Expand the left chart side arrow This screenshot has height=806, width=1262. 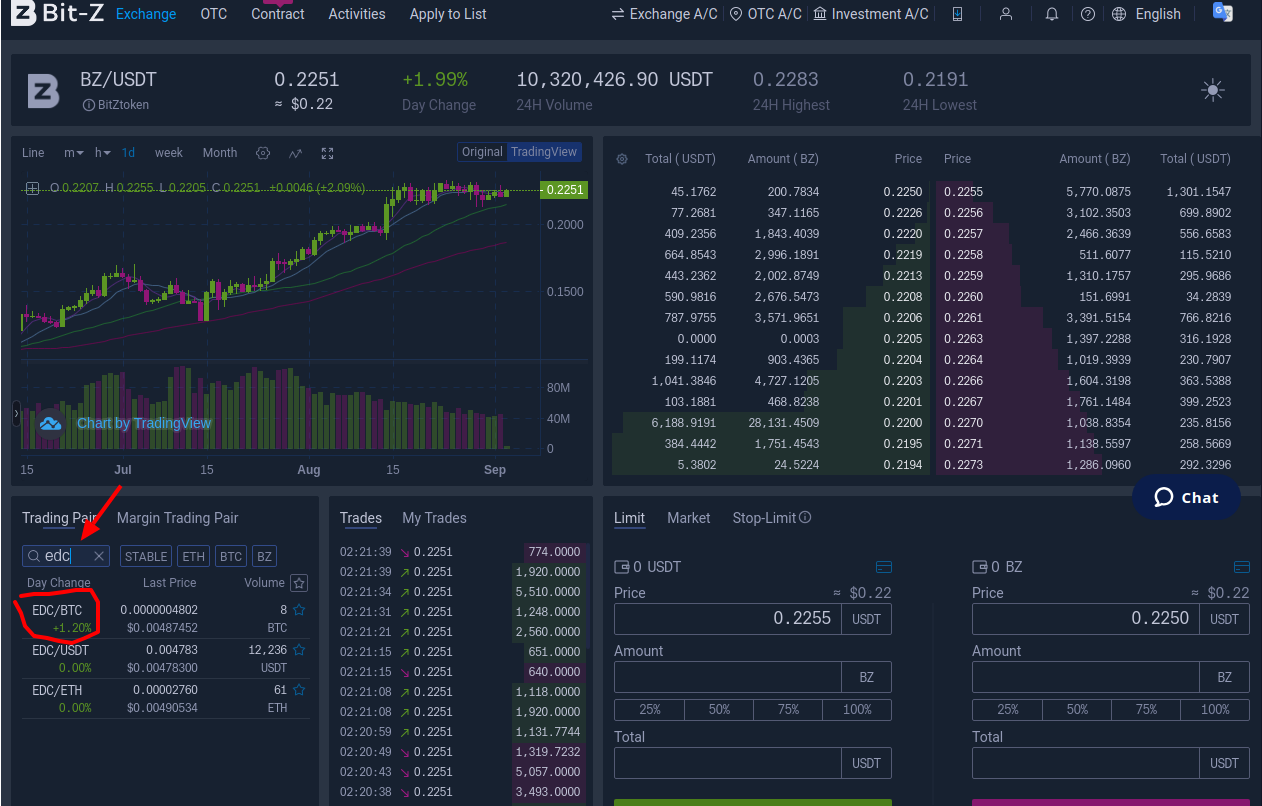(x=16, y=413)
